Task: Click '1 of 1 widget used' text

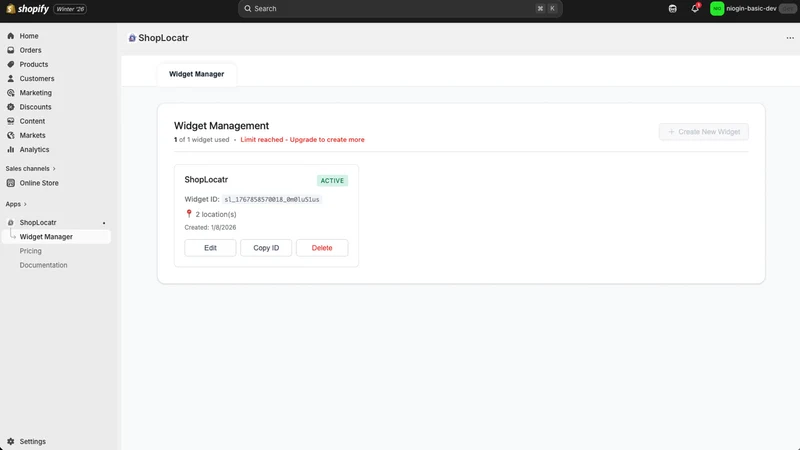Action: point(202,140)
